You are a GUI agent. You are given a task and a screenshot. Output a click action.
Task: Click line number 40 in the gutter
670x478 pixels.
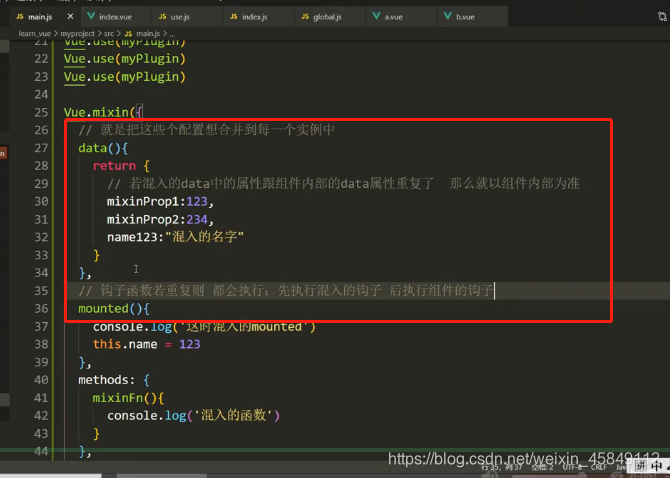click(x=41, y=380)
